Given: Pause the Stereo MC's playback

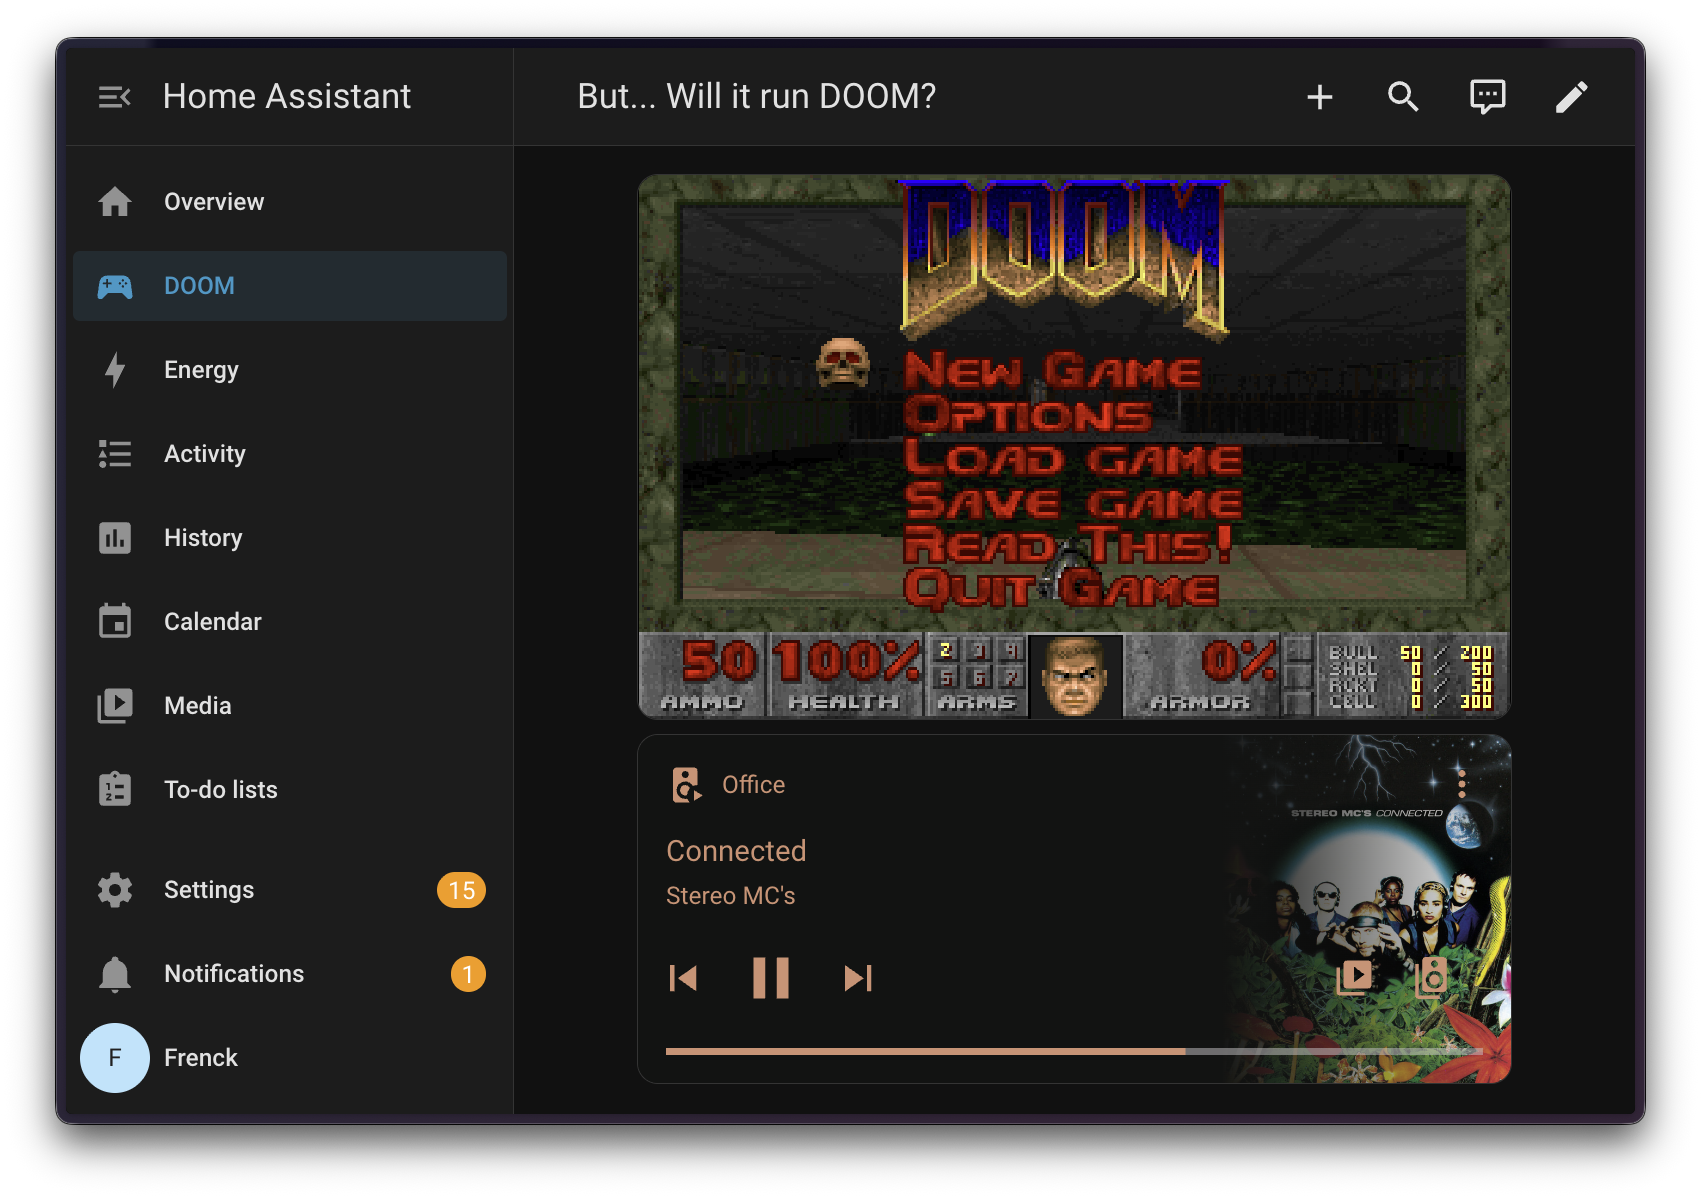Looking at the screenshot, I should 771,978.
